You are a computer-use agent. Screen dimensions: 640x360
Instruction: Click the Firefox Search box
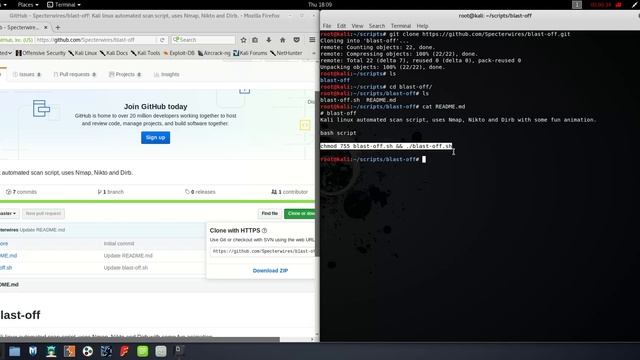[203, 40]
